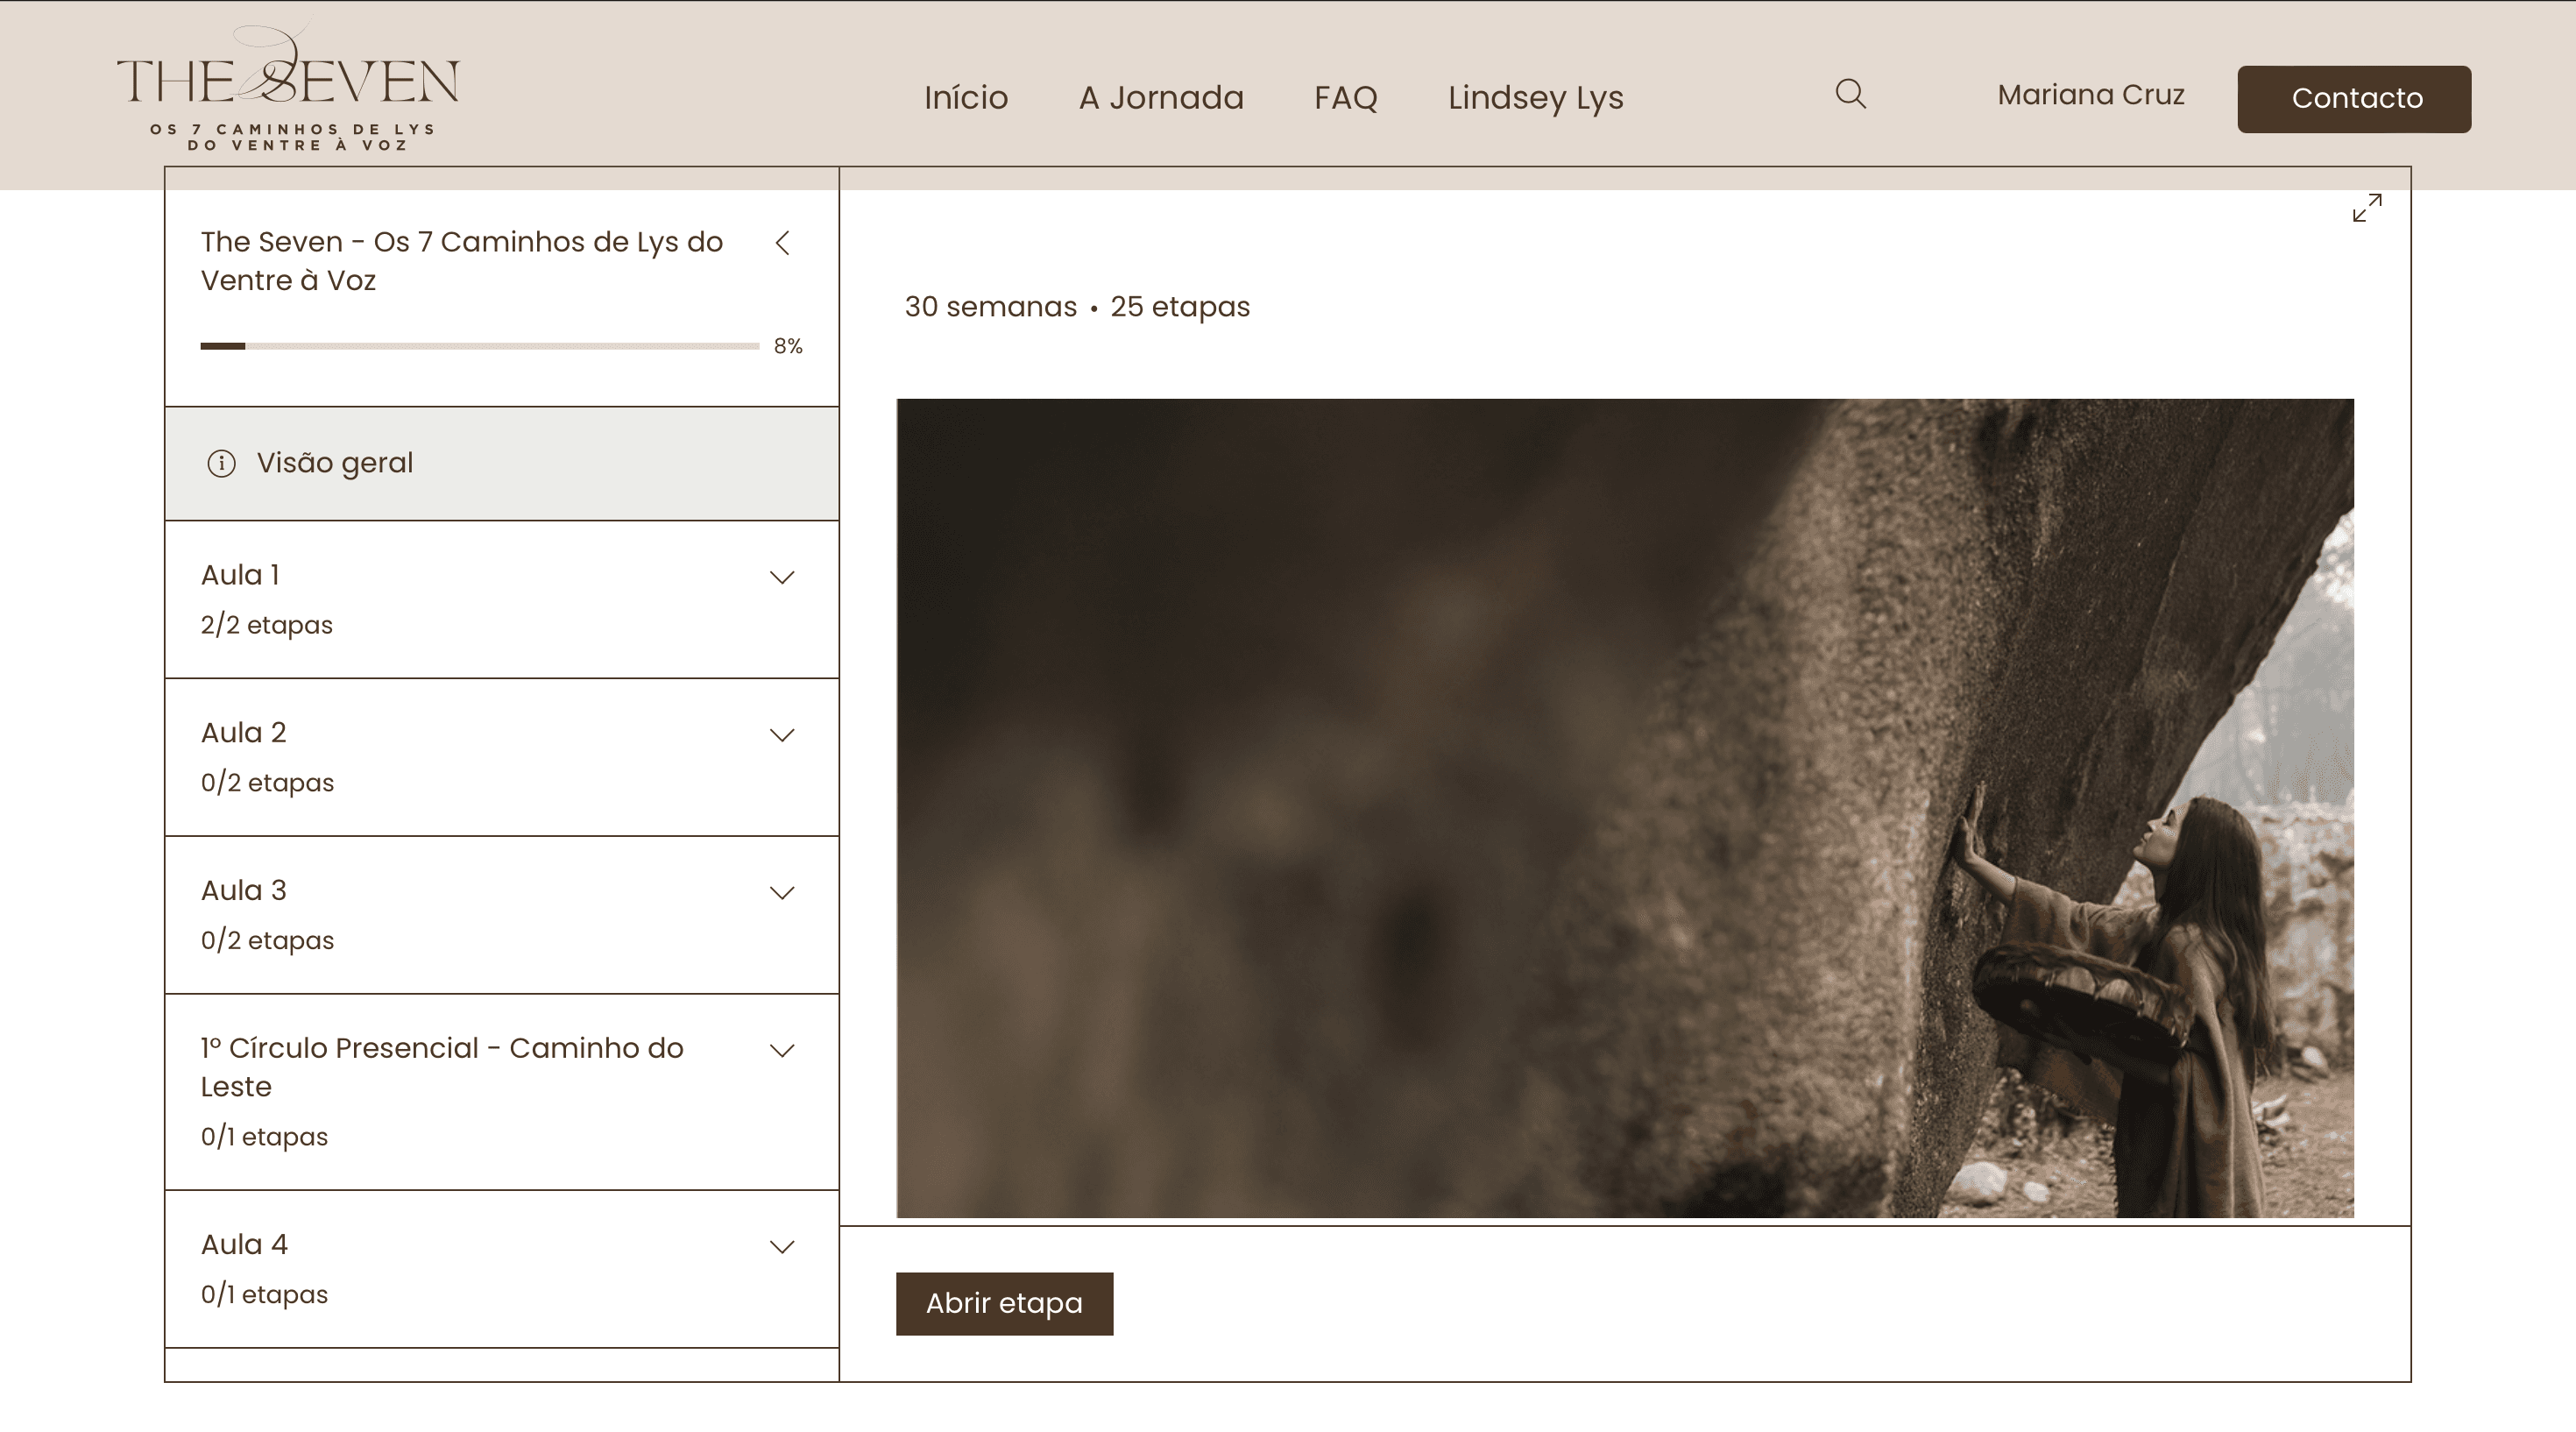The width and height of the screenshot is (2576, 1432).
Task: Click the 8% course progress bar
Action: click(x=480, y=346)
